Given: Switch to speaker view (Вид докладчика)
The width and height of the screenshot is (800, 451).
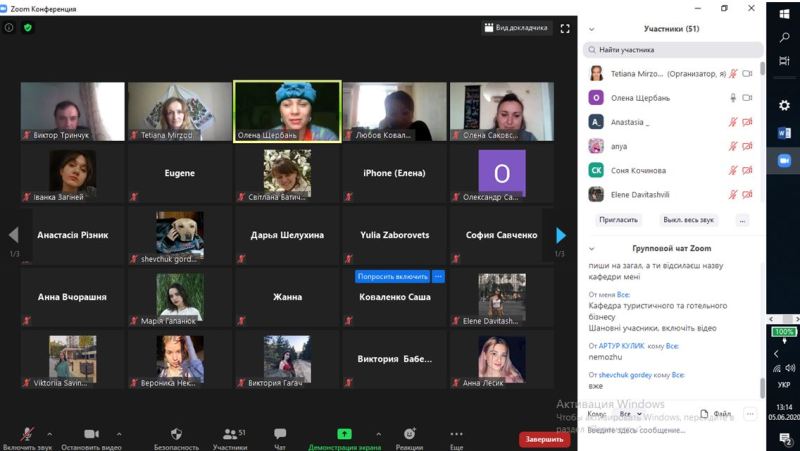Looking at the screenshot, I should [x=516, y=28].
